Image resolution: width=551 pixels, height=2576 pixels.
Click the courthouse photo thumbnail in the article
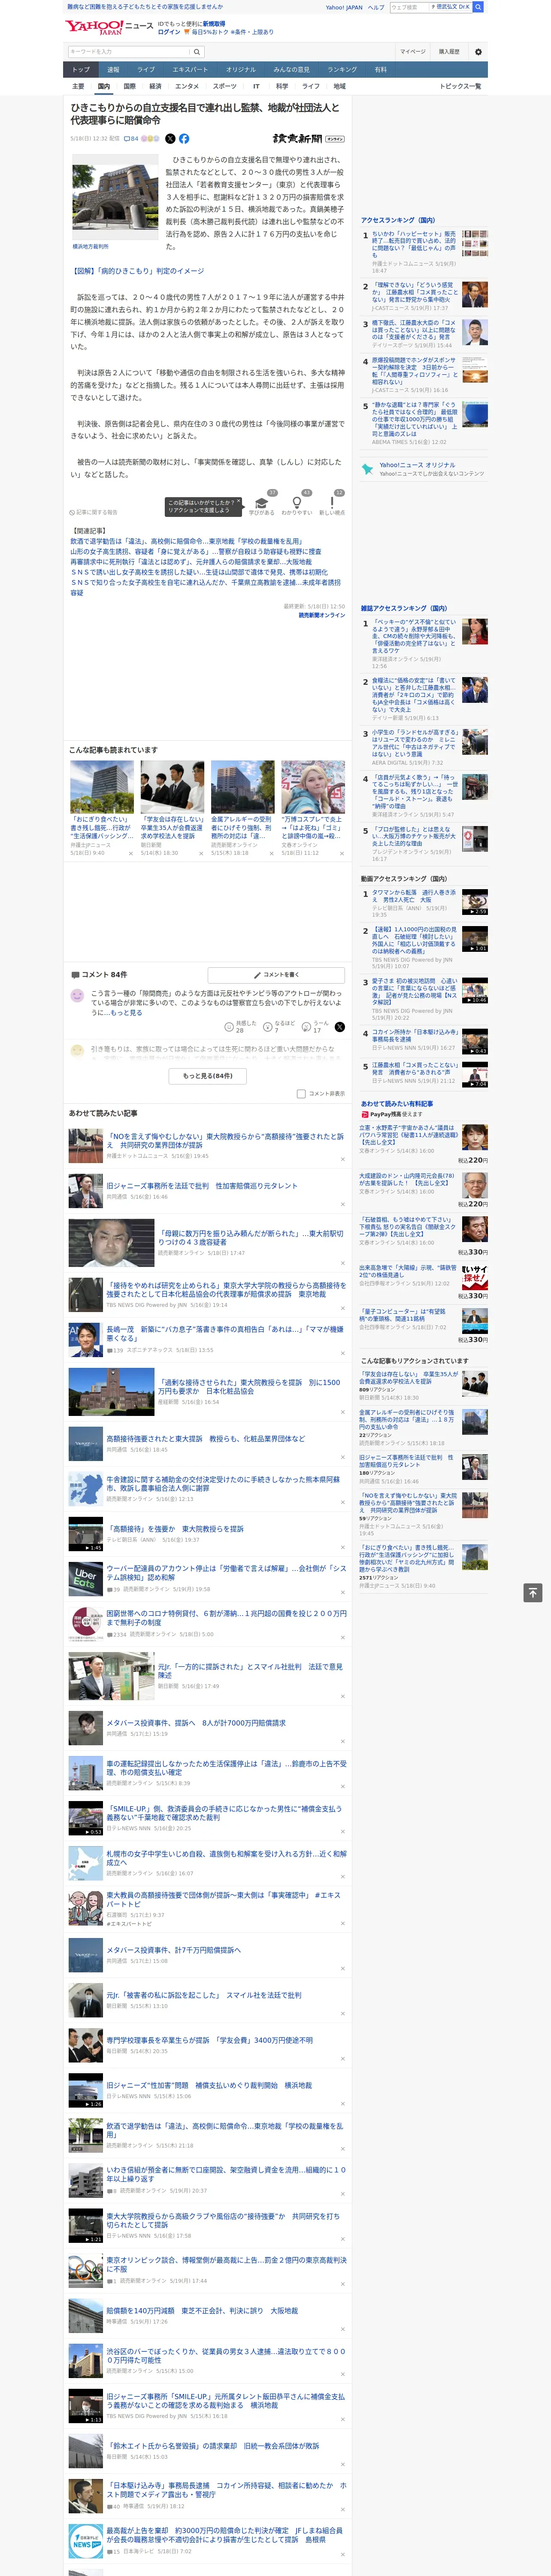[x=115, y=198]
